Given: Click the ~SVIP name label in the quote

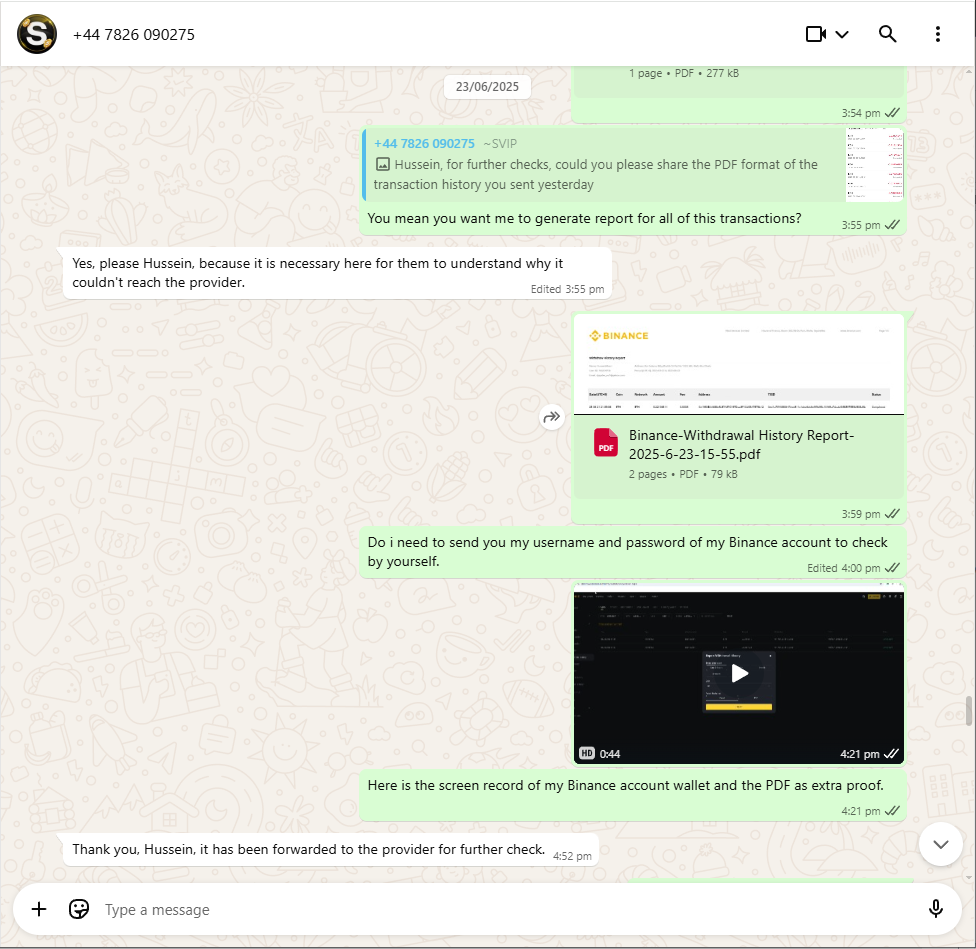Looking at the screenshot, I should (500, 144).
